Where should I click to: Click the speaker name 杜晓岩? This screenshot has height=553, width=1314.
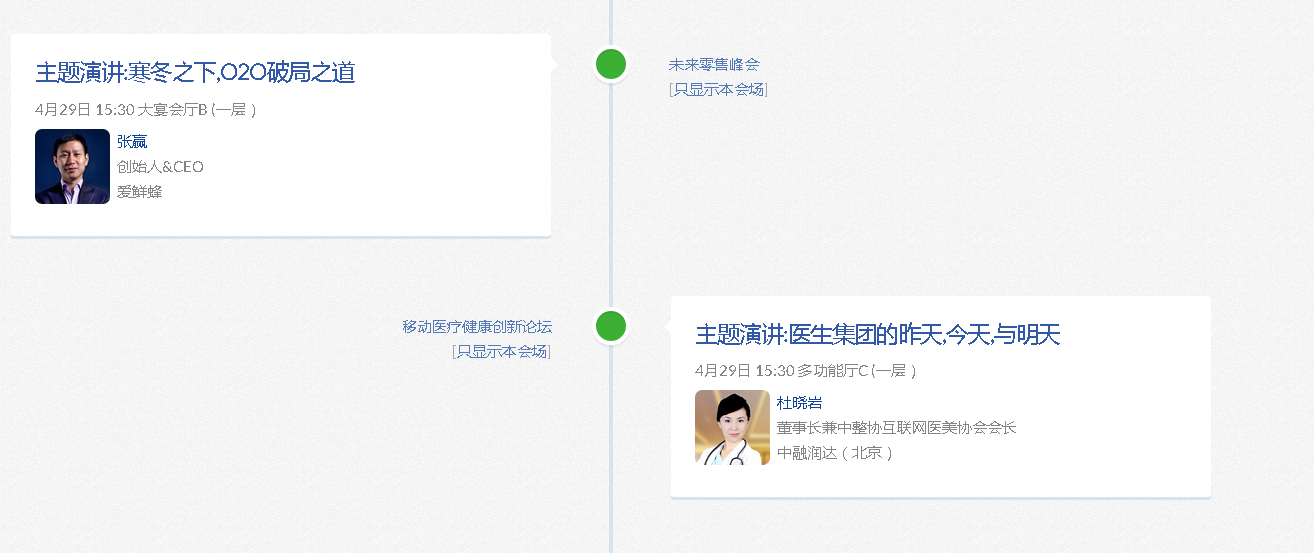tap(799, 403)
